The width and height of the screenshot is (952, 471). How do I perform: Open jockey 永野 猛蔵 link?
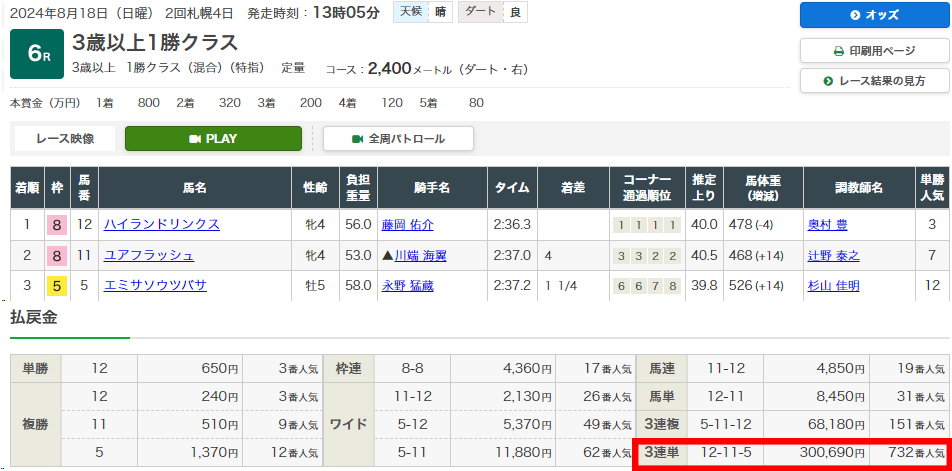pyautogui.click(x=407, y=286)
